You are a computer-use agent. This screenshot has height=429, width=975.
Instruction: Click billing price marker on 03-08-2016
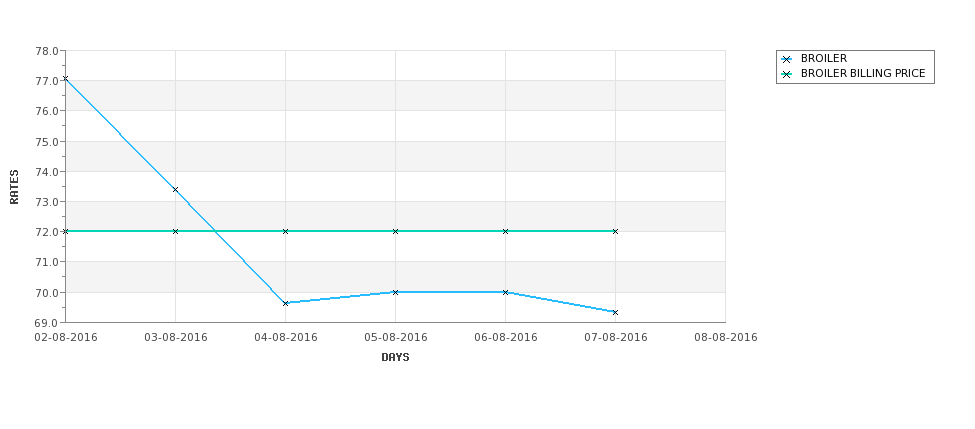175,231
